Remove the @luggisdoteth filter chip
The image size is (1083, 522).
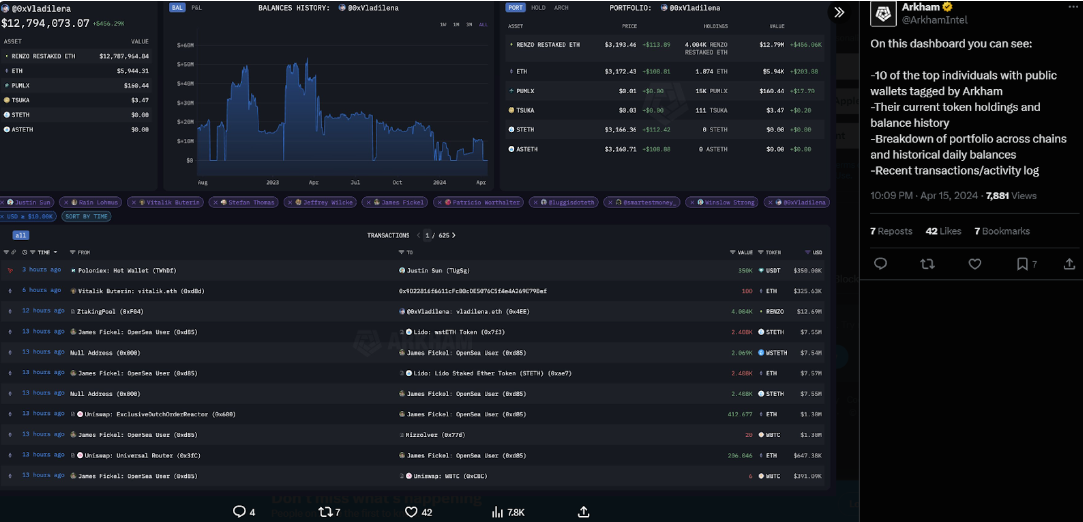tap(536, 202)
